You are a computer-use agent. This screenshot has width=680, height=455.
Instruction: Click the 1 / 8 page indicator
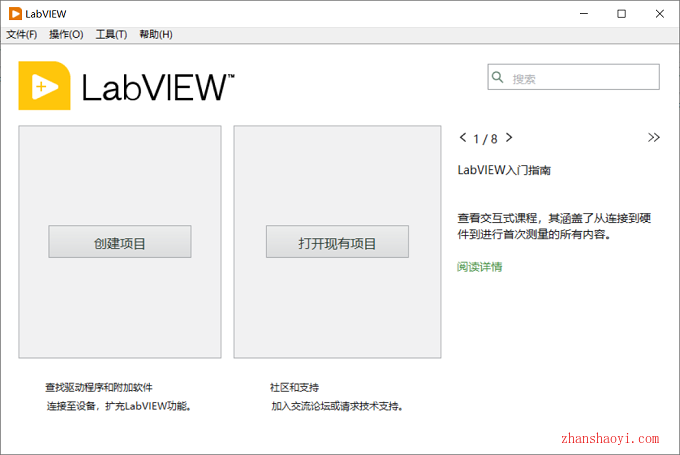(485, 139)
